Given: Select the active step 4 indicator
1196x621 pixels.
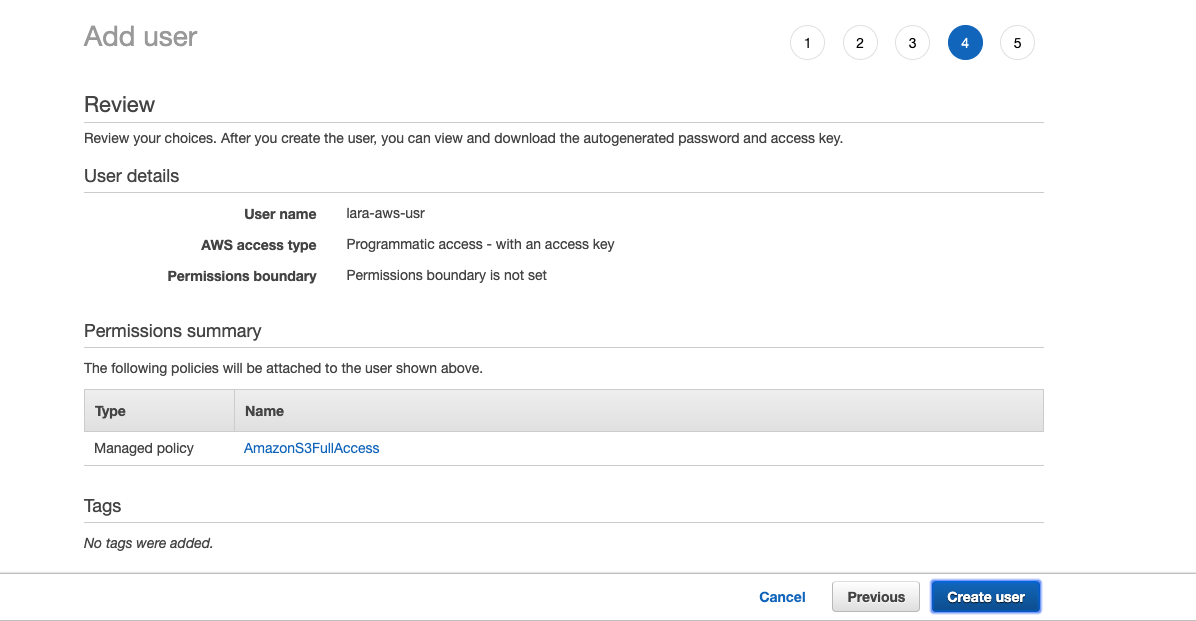Looking at the screenshot, I should (965, 43).
